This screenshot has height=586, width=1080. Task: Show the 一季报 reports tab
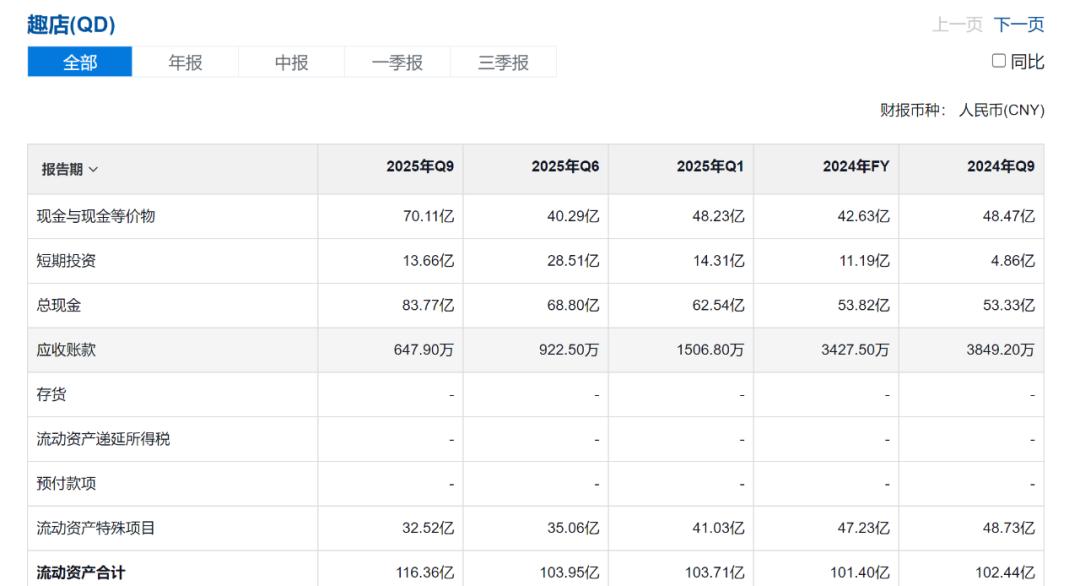(x=397, y=62)
